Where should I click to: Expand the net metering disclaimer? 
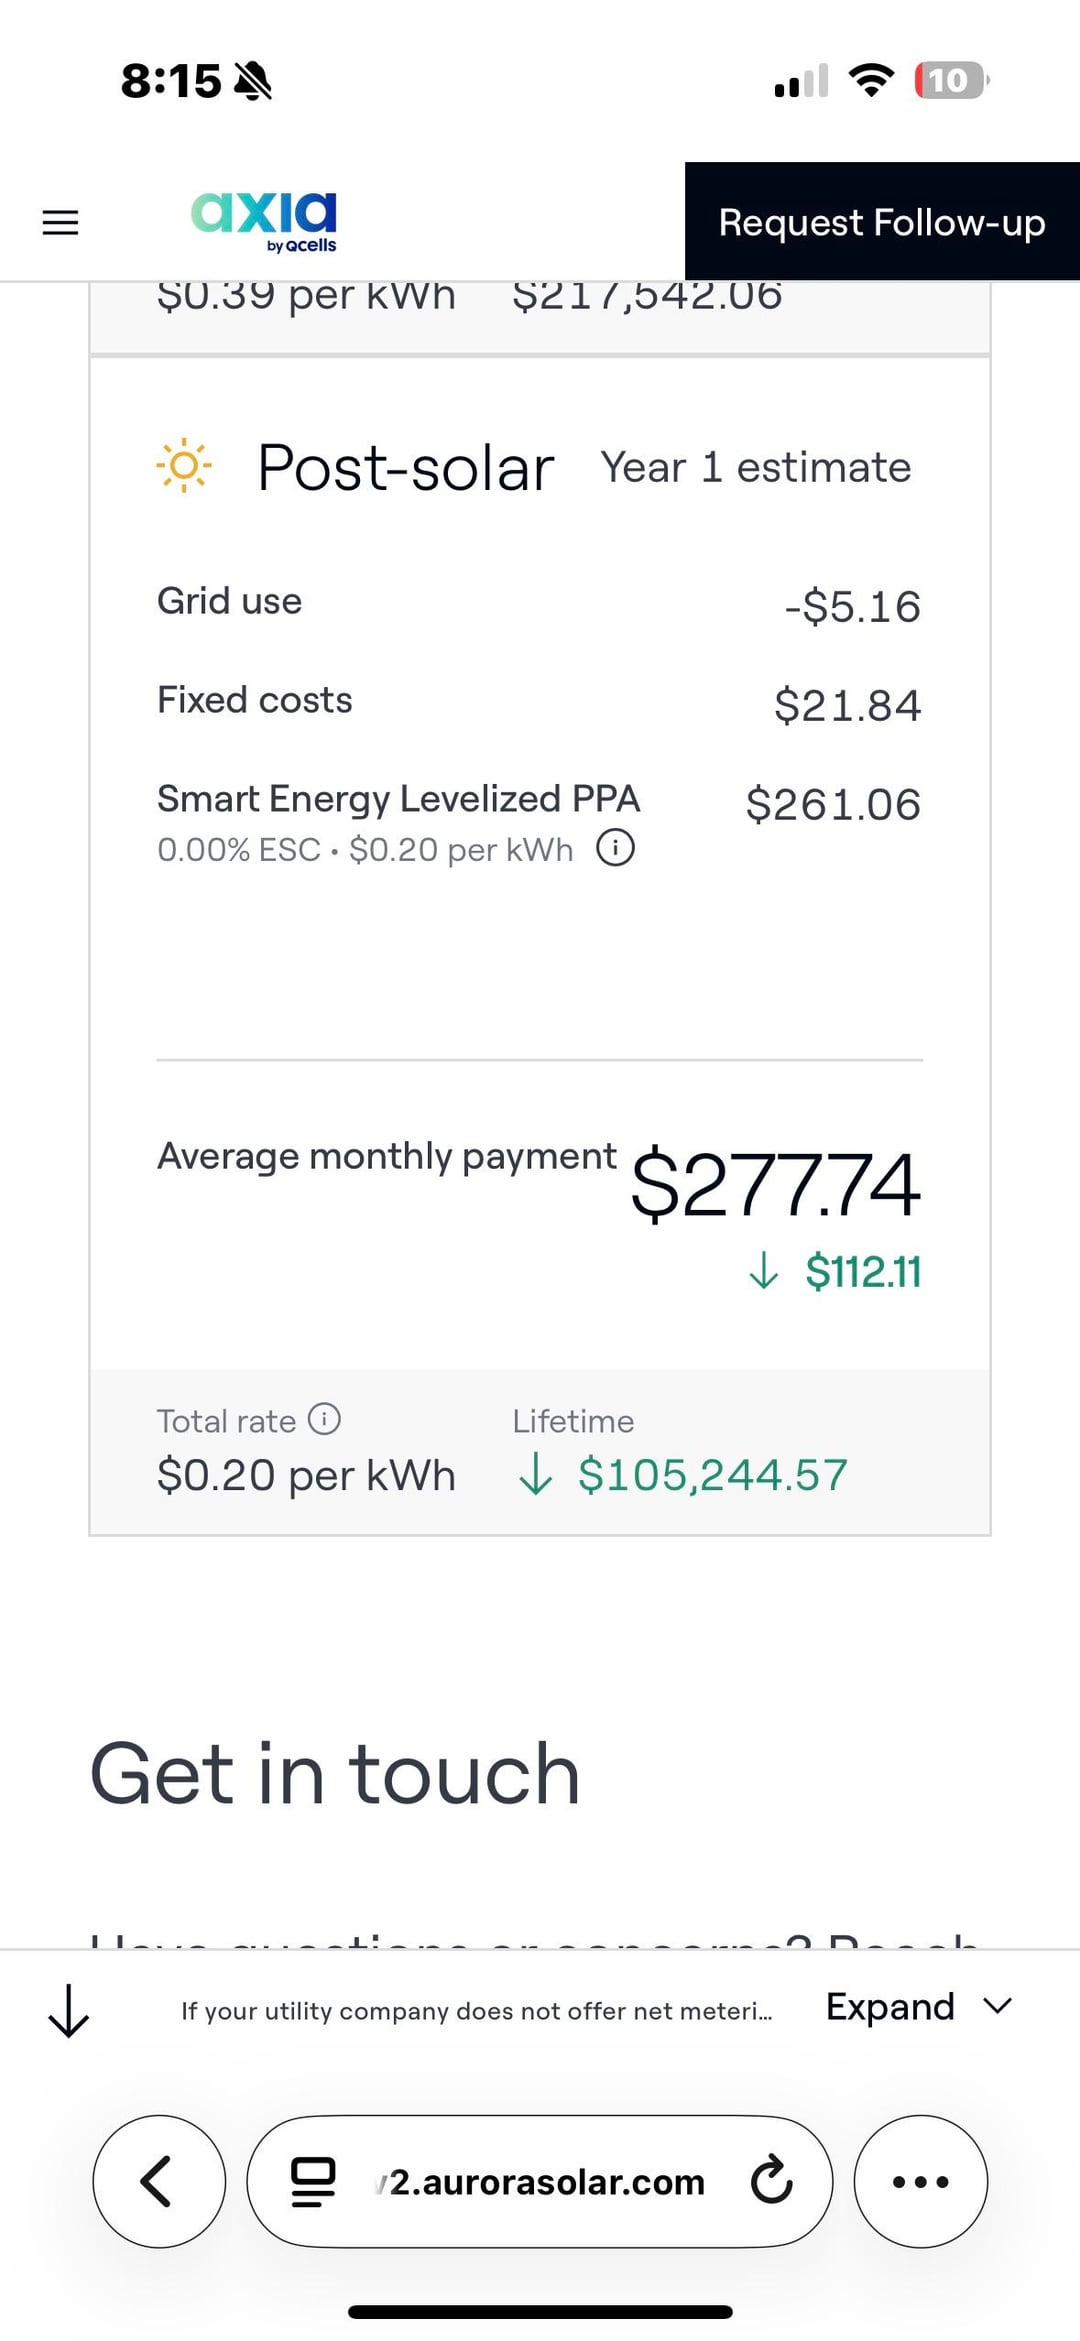point(889,2007)
